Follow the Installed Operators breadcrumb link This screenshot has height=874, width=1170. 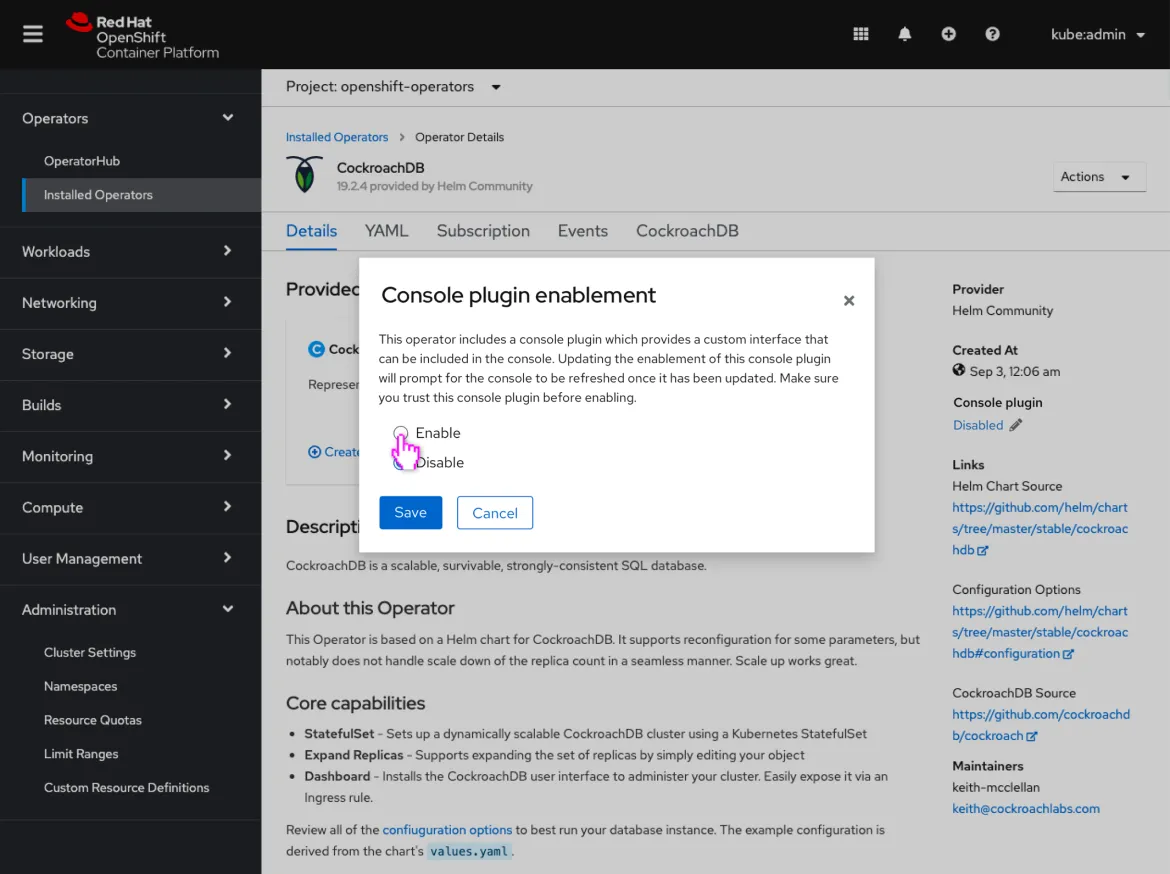pyautogui.click(x=337, y=137)
